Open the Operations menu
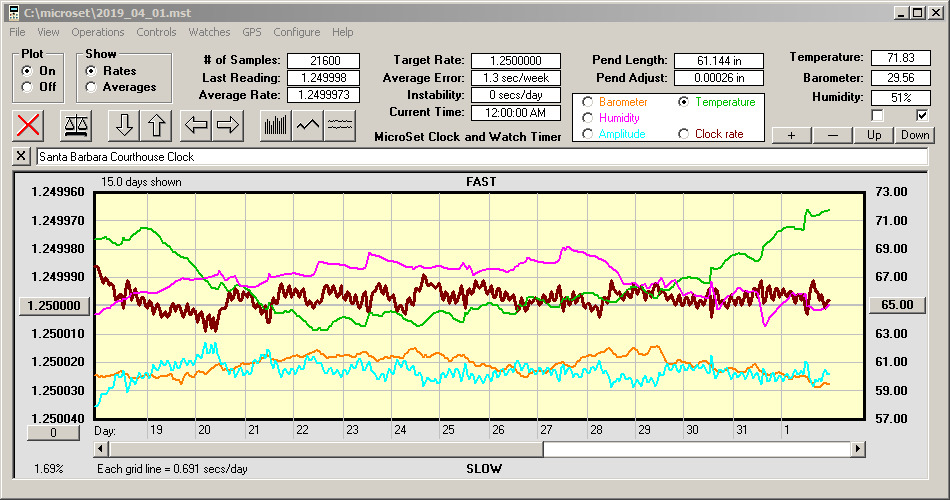The height and width of the screenshot is (500, 950). coord(98,32)
